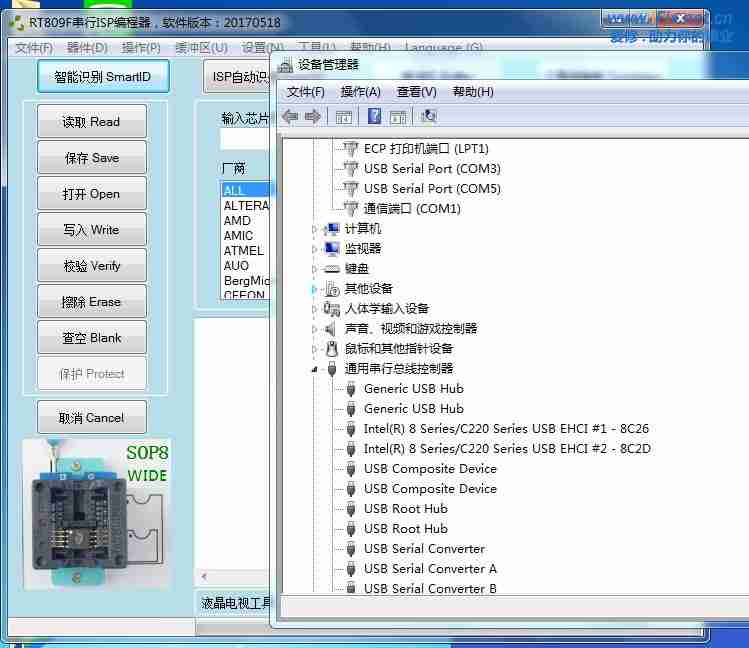
Task: Open 文件(F) menu in RT809F programmer
Action: pos(34,48)
